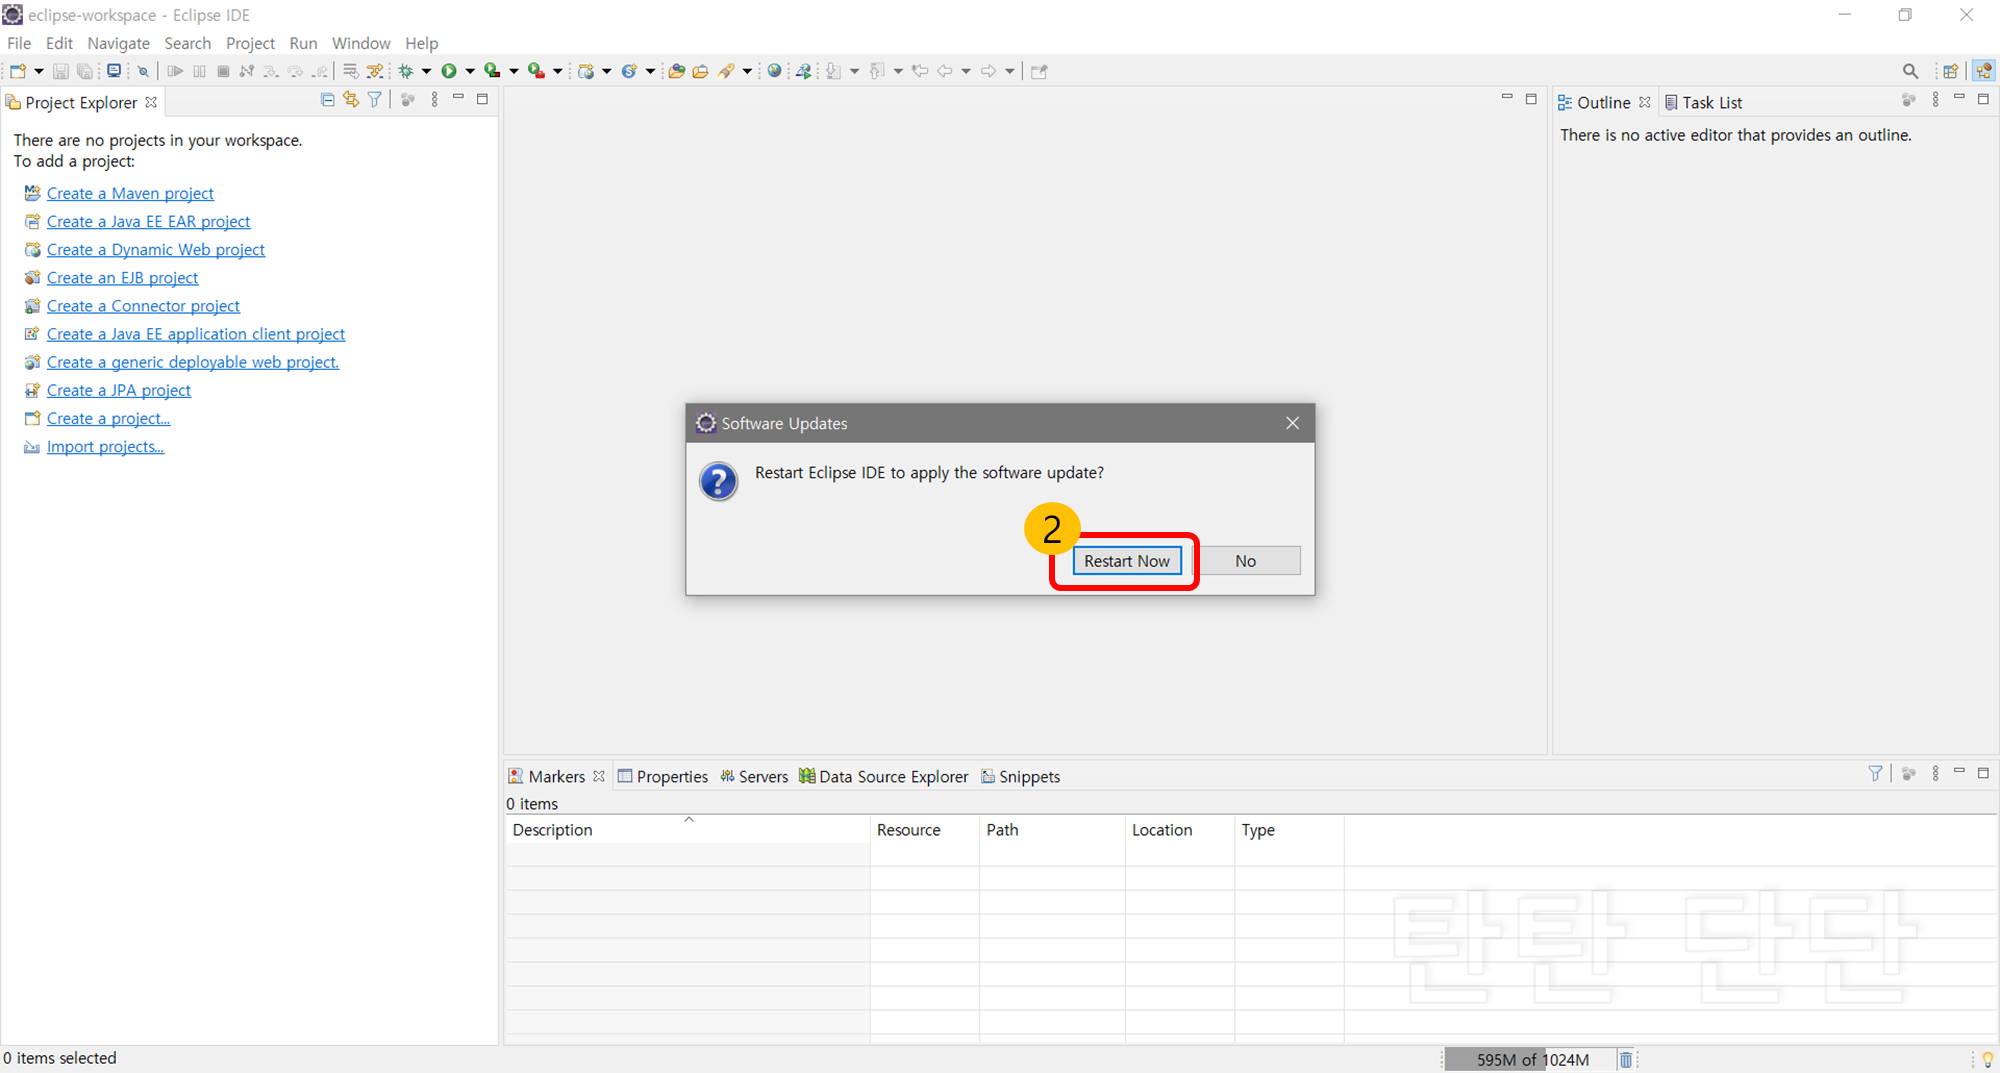Viewport: 2000px width, 1073px height.
Task: Expand the New wizard dropdown arrow
Action: point(38,71)
